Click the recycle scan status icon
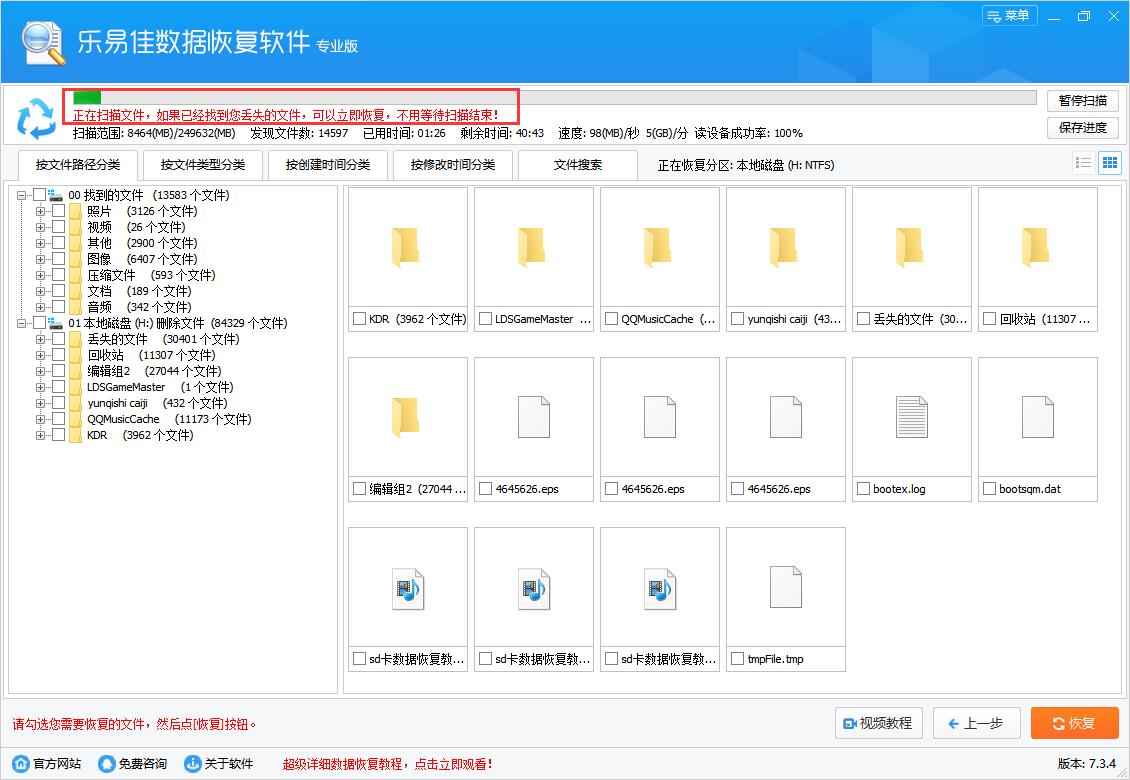Screen dimensions: 1130x780 (36, 119)
